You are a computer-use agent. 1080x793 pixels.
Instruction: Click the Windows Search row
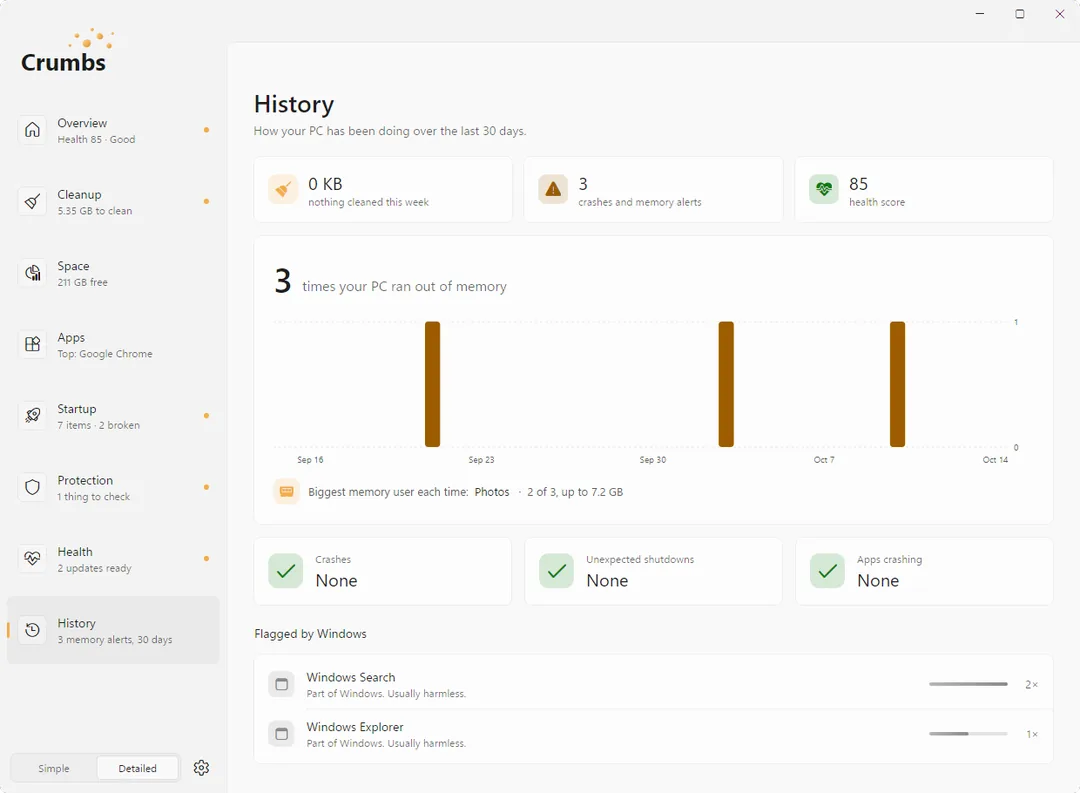(654, 684)
